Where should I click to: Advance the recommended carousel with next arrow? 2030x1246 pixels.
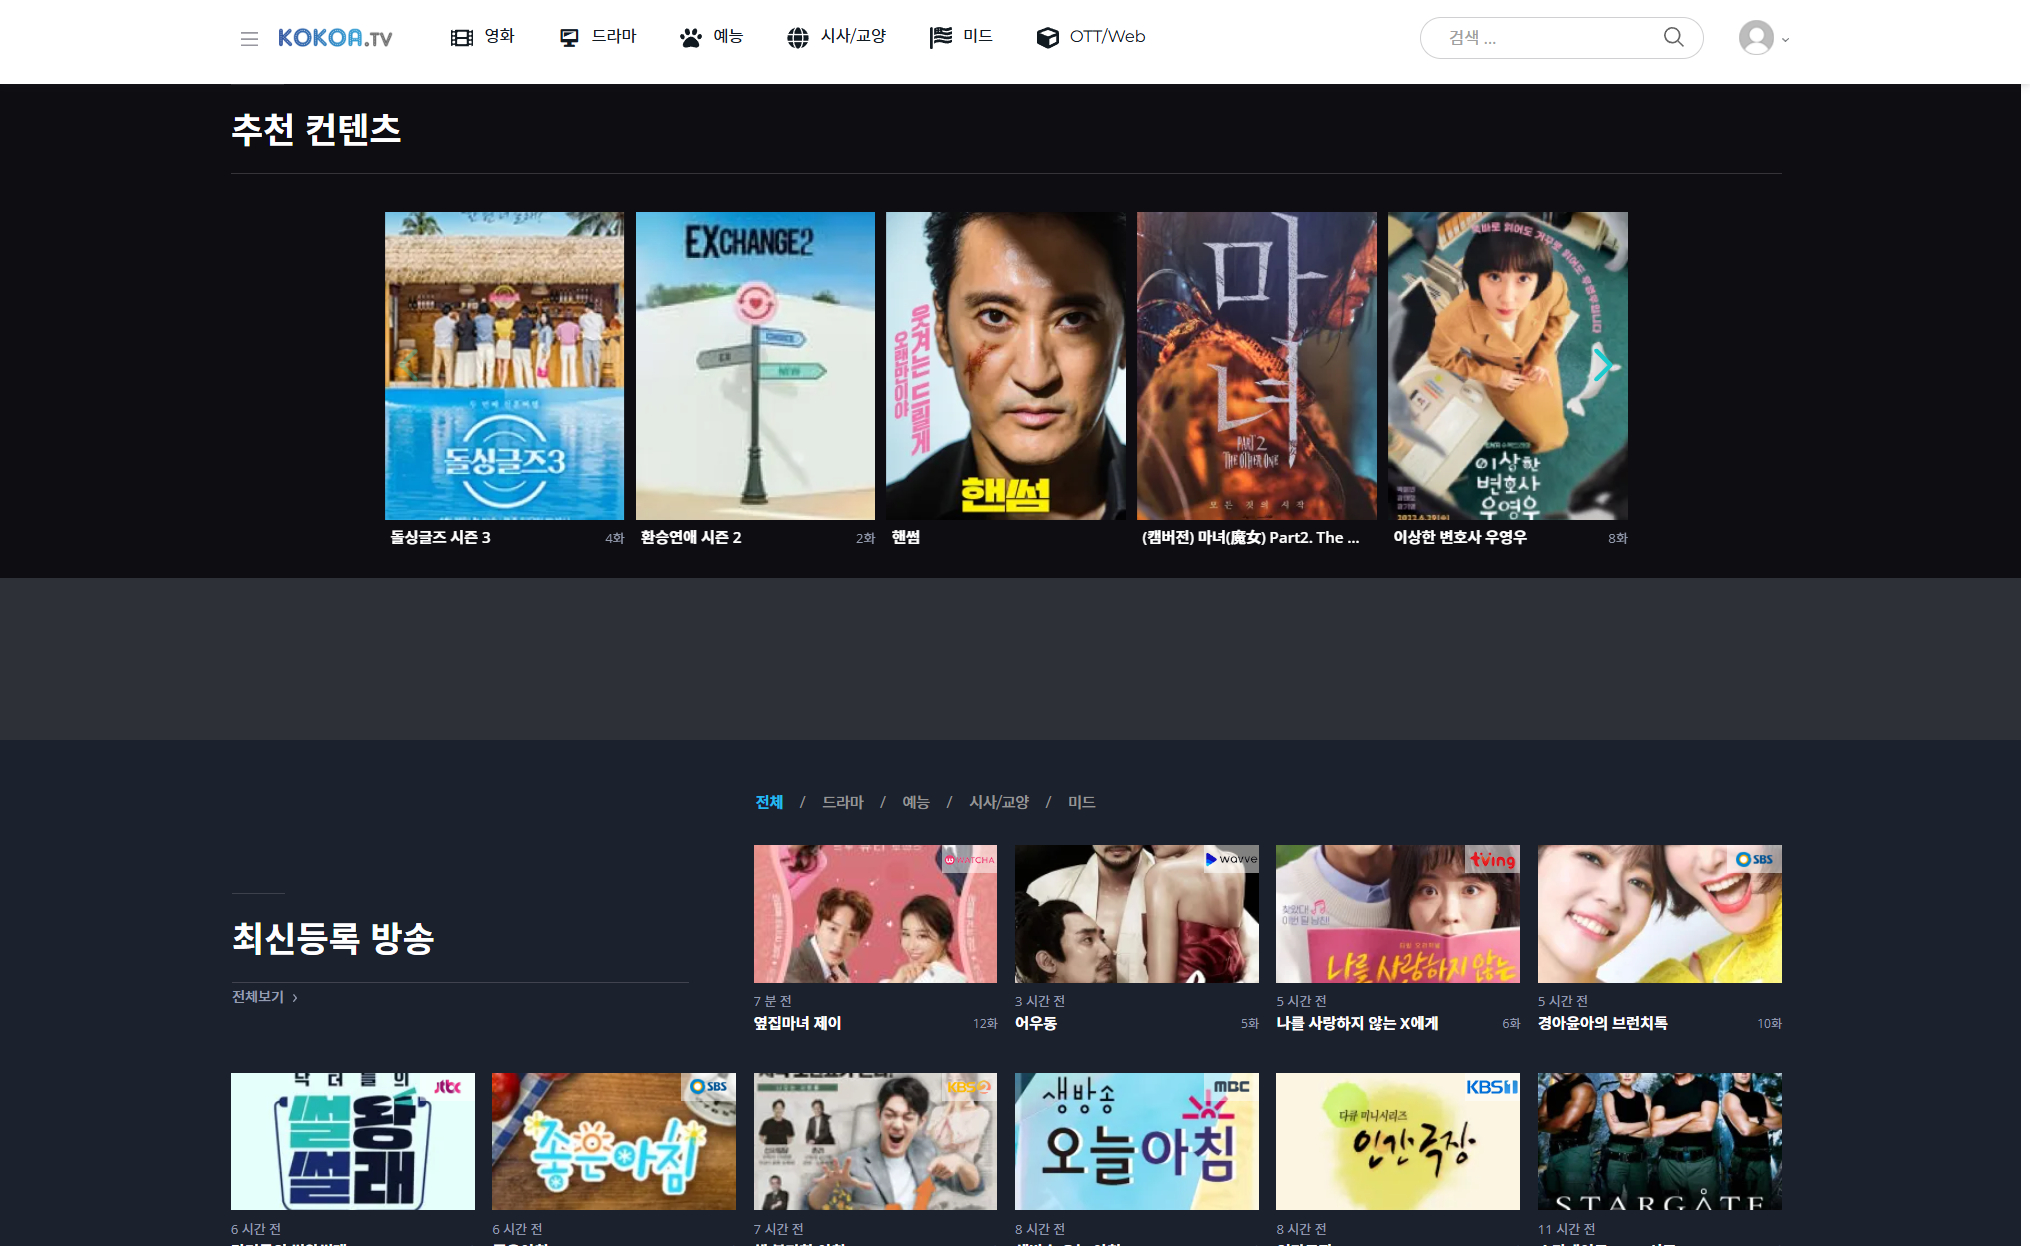point(1602,365)
